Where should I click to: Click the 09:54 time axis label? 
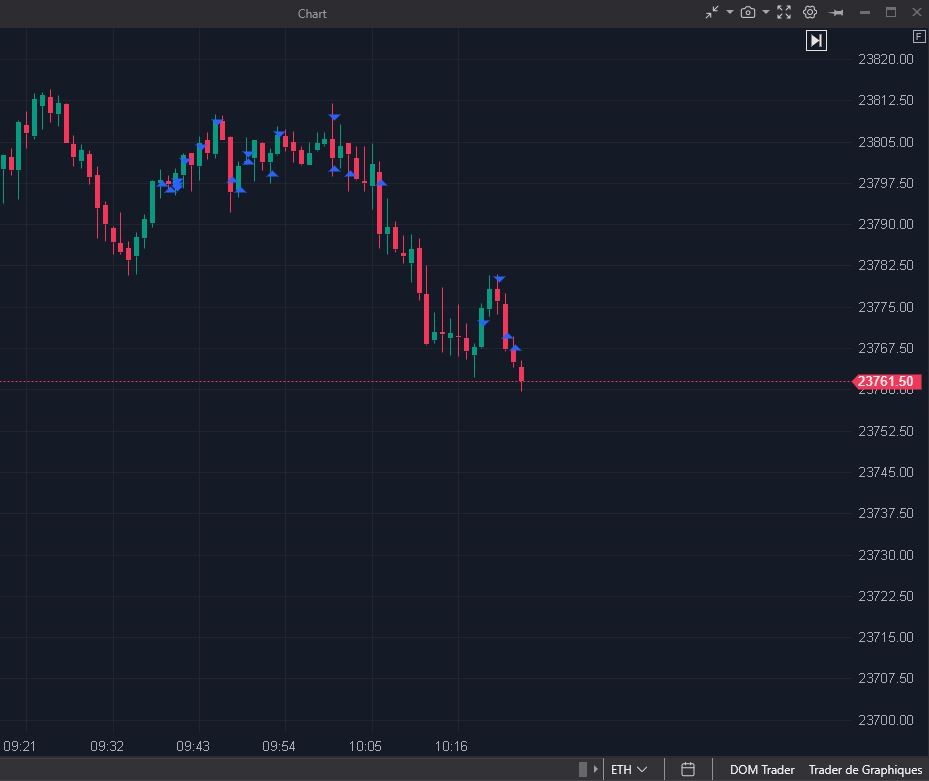(x=279, y=746)
